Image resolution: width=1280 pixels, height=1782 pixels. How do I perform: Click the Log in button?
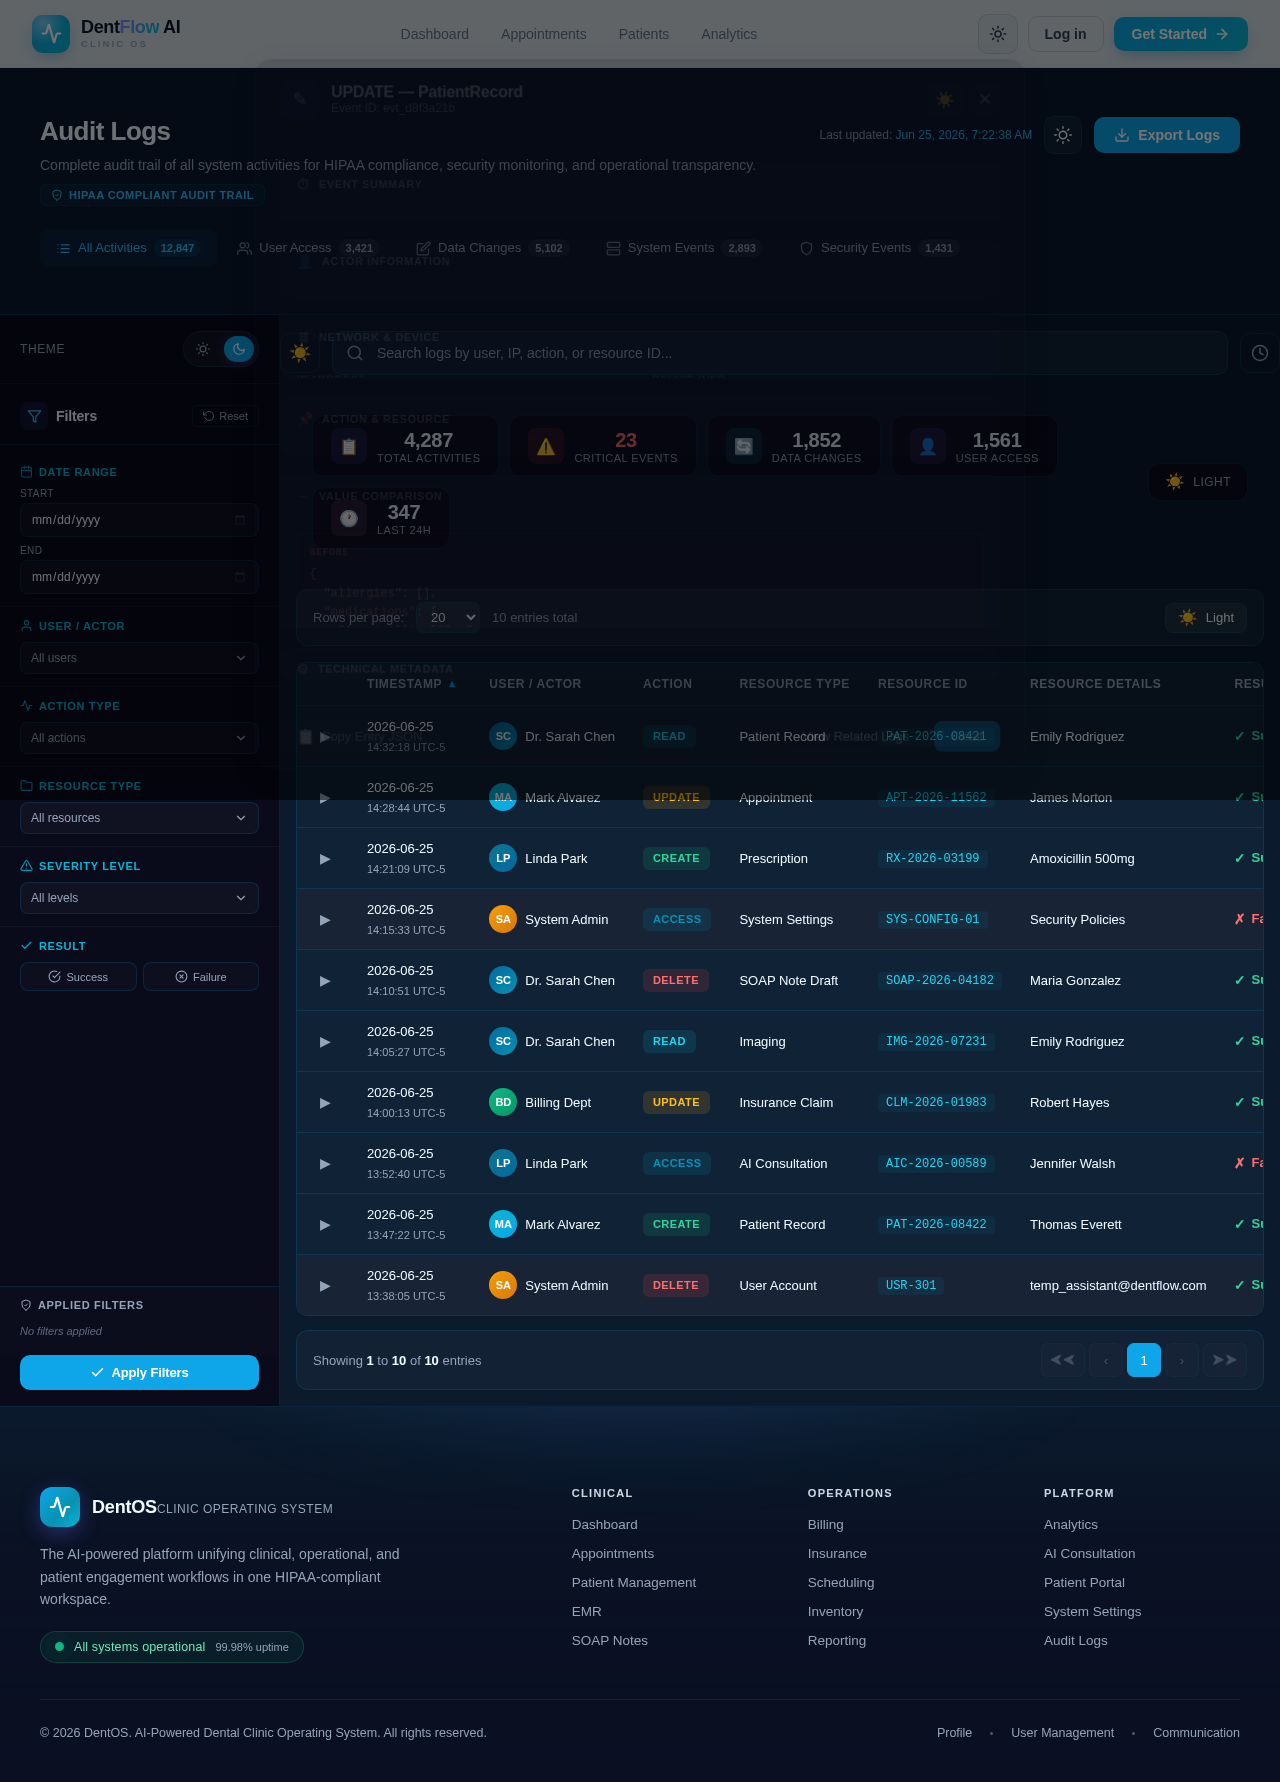coord(1065,34)
